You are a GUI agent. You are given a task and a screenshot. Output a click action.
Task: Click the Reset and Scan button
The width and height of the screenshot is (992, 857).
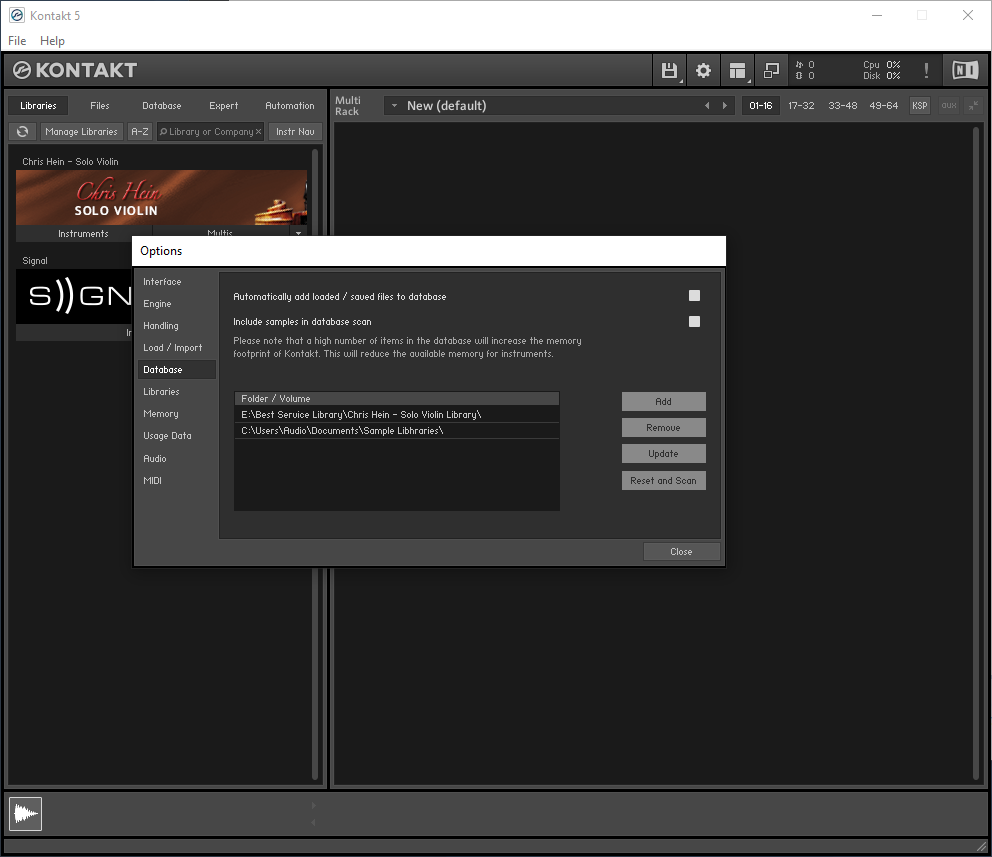pos(663,480)
